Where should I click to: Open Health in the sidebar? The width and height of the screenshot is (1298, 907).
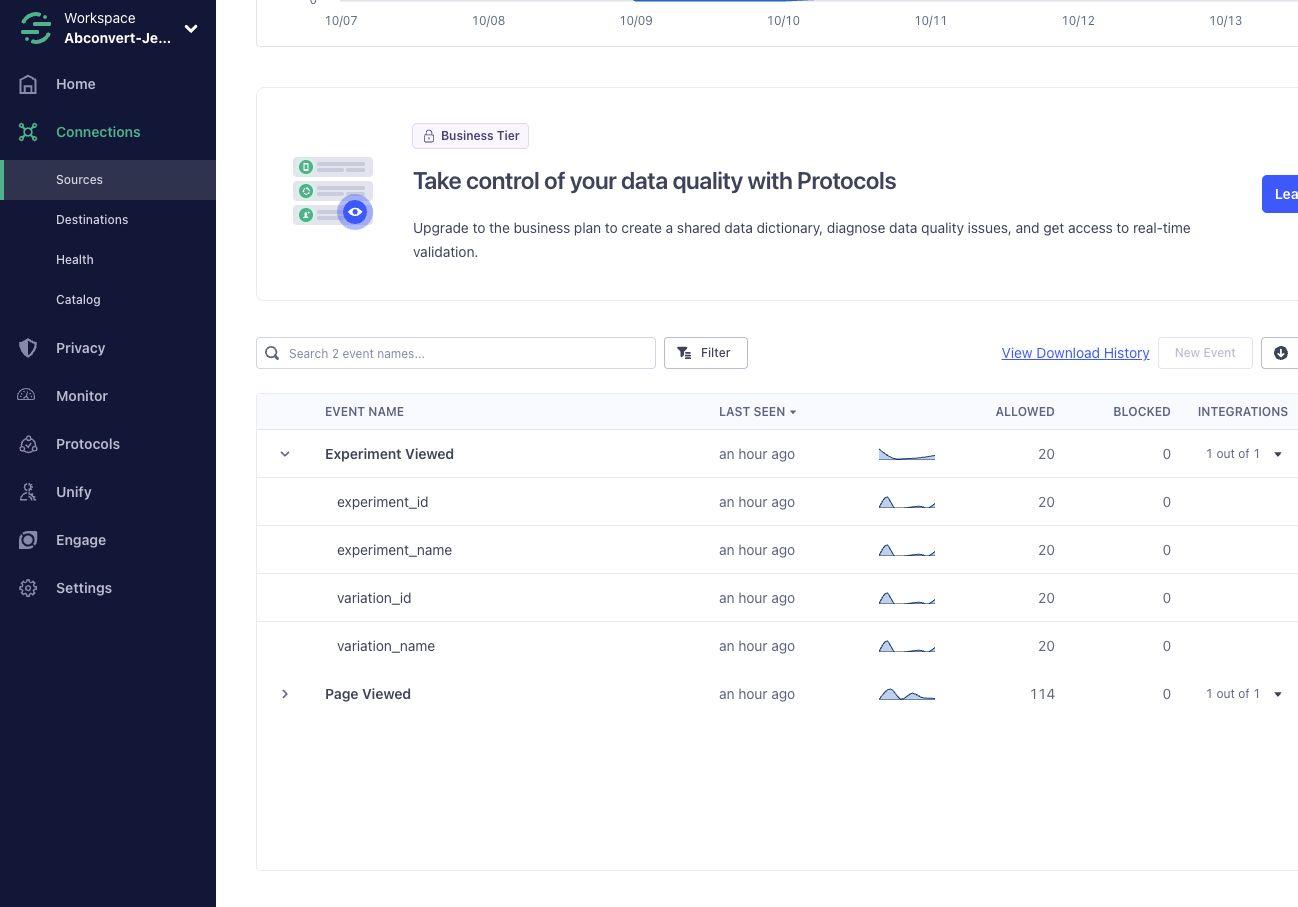pyautogui.click(x=108, y=260)
